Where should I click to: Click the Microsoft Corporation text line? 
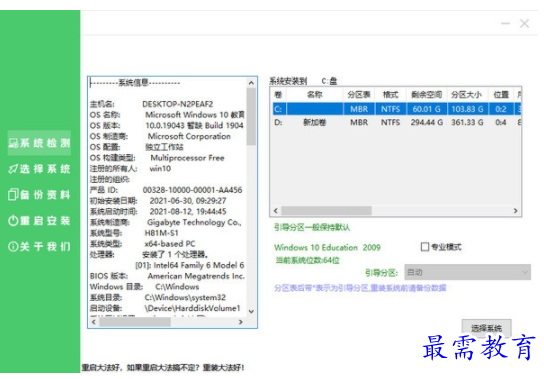189,136
